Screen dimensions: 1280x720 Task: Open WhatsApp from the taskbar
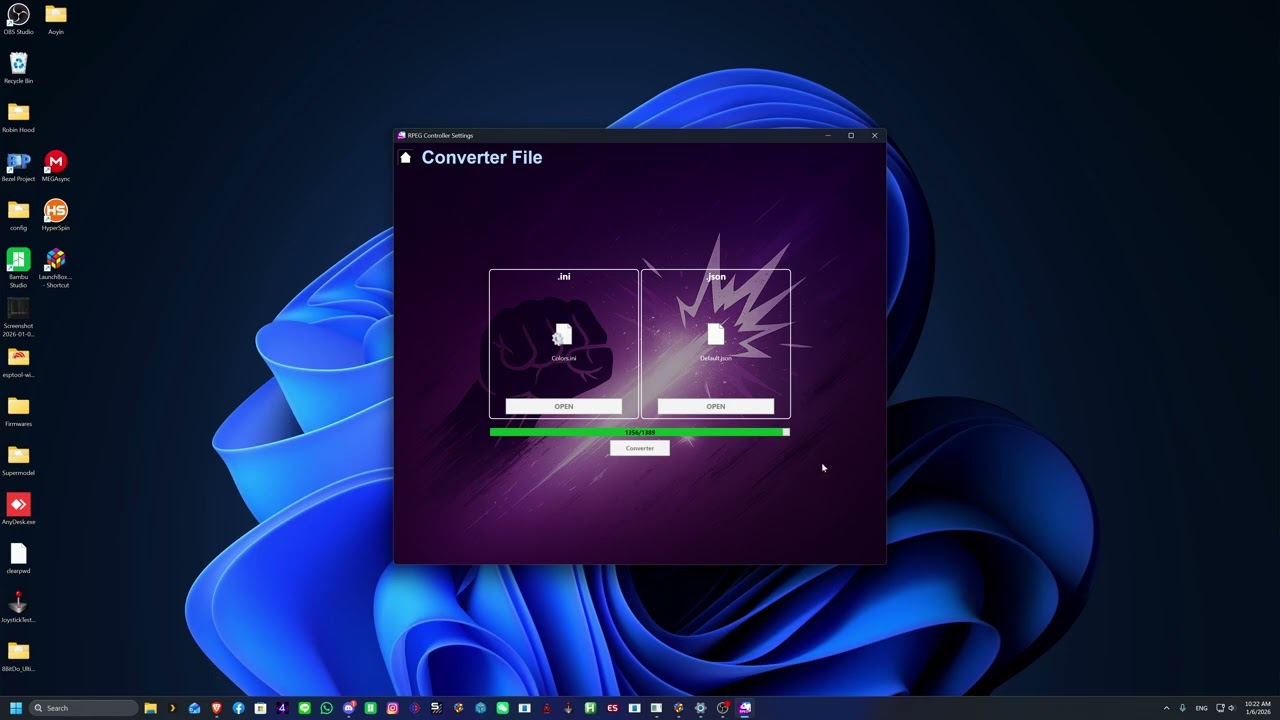pos(326,708)
